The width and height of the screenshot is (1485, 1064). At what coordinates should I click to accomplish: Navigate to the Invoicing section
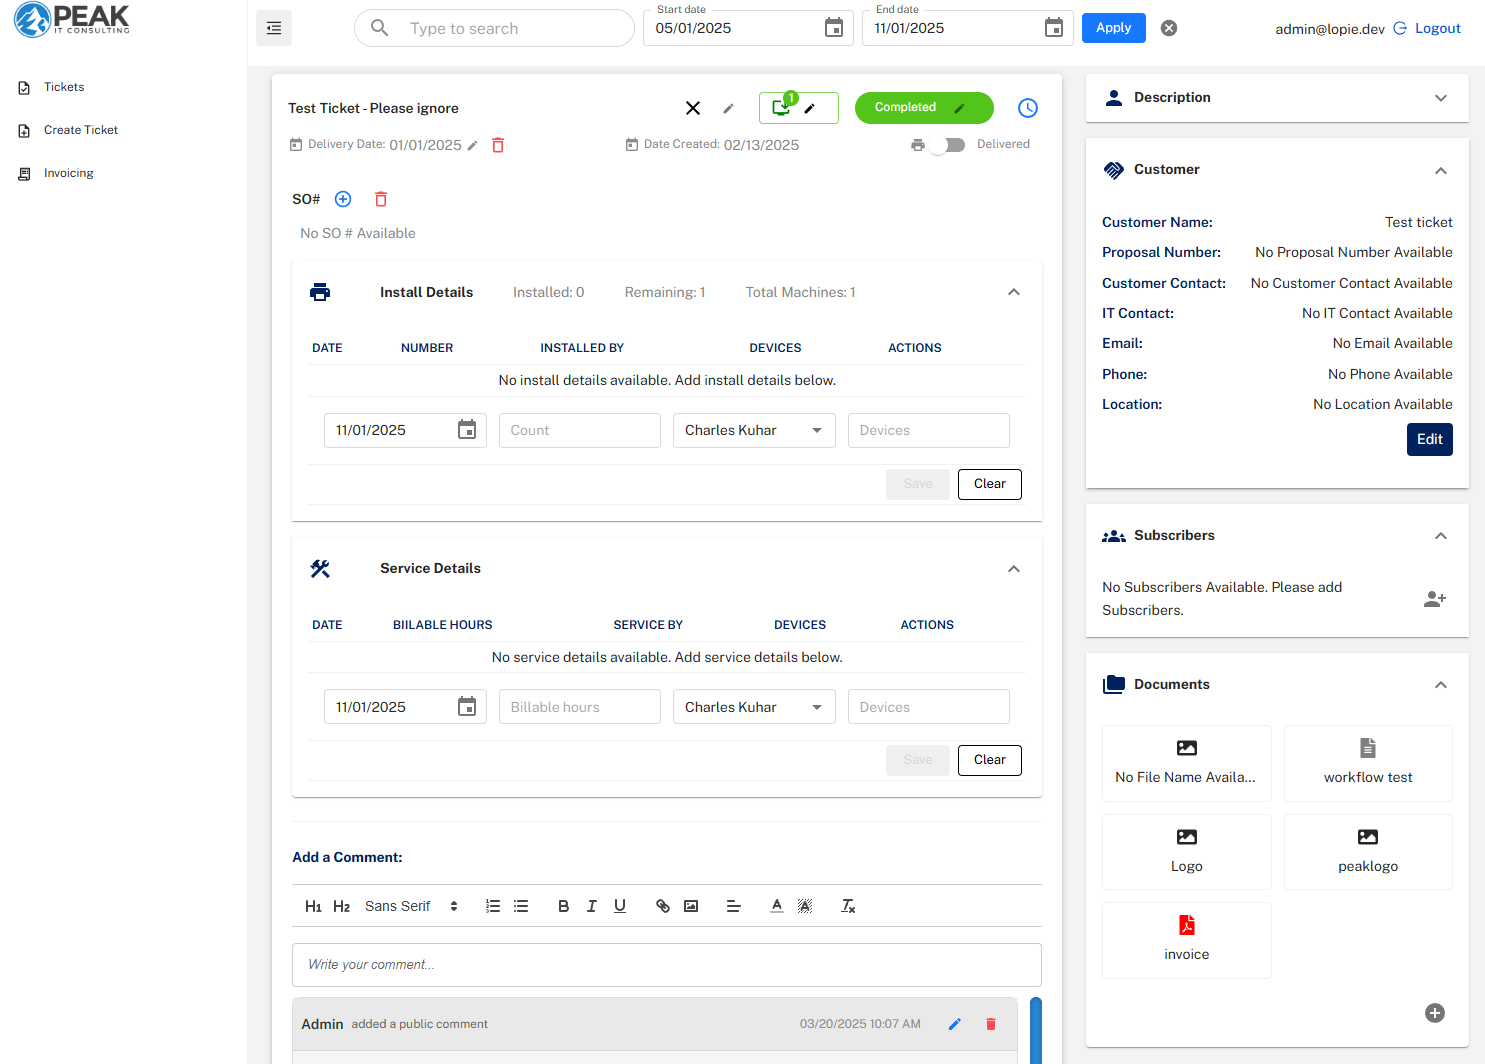68,172
